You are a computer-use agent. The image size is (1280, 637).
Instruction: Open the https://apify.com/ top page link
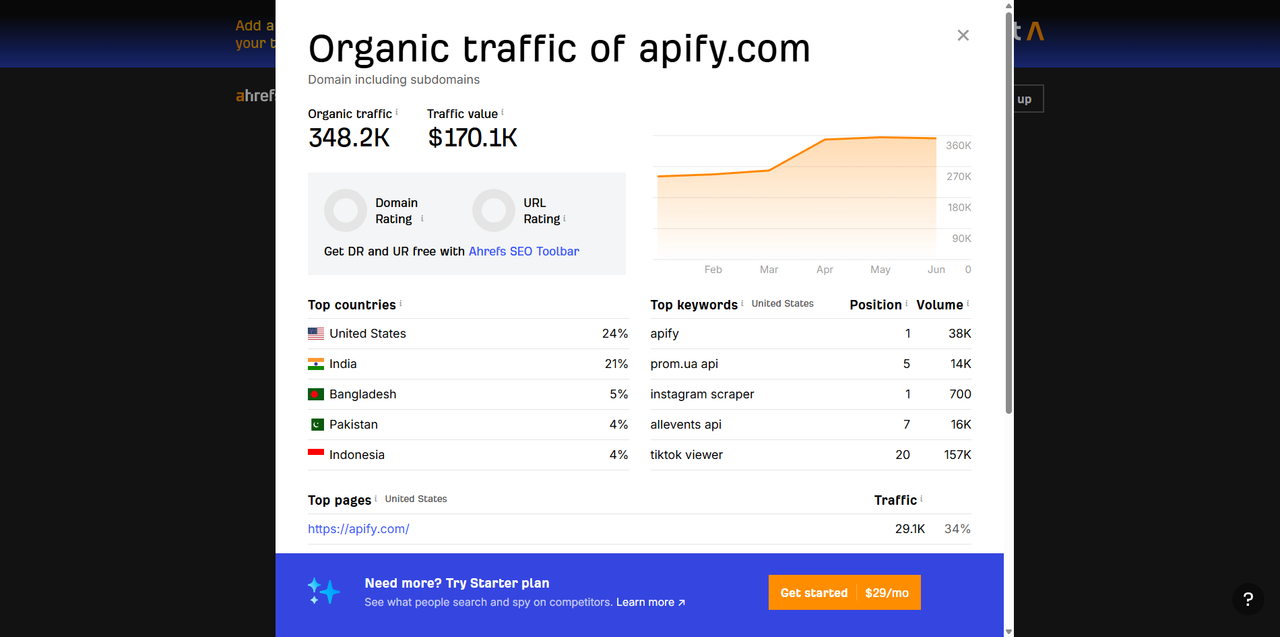(x=359, y=529)
